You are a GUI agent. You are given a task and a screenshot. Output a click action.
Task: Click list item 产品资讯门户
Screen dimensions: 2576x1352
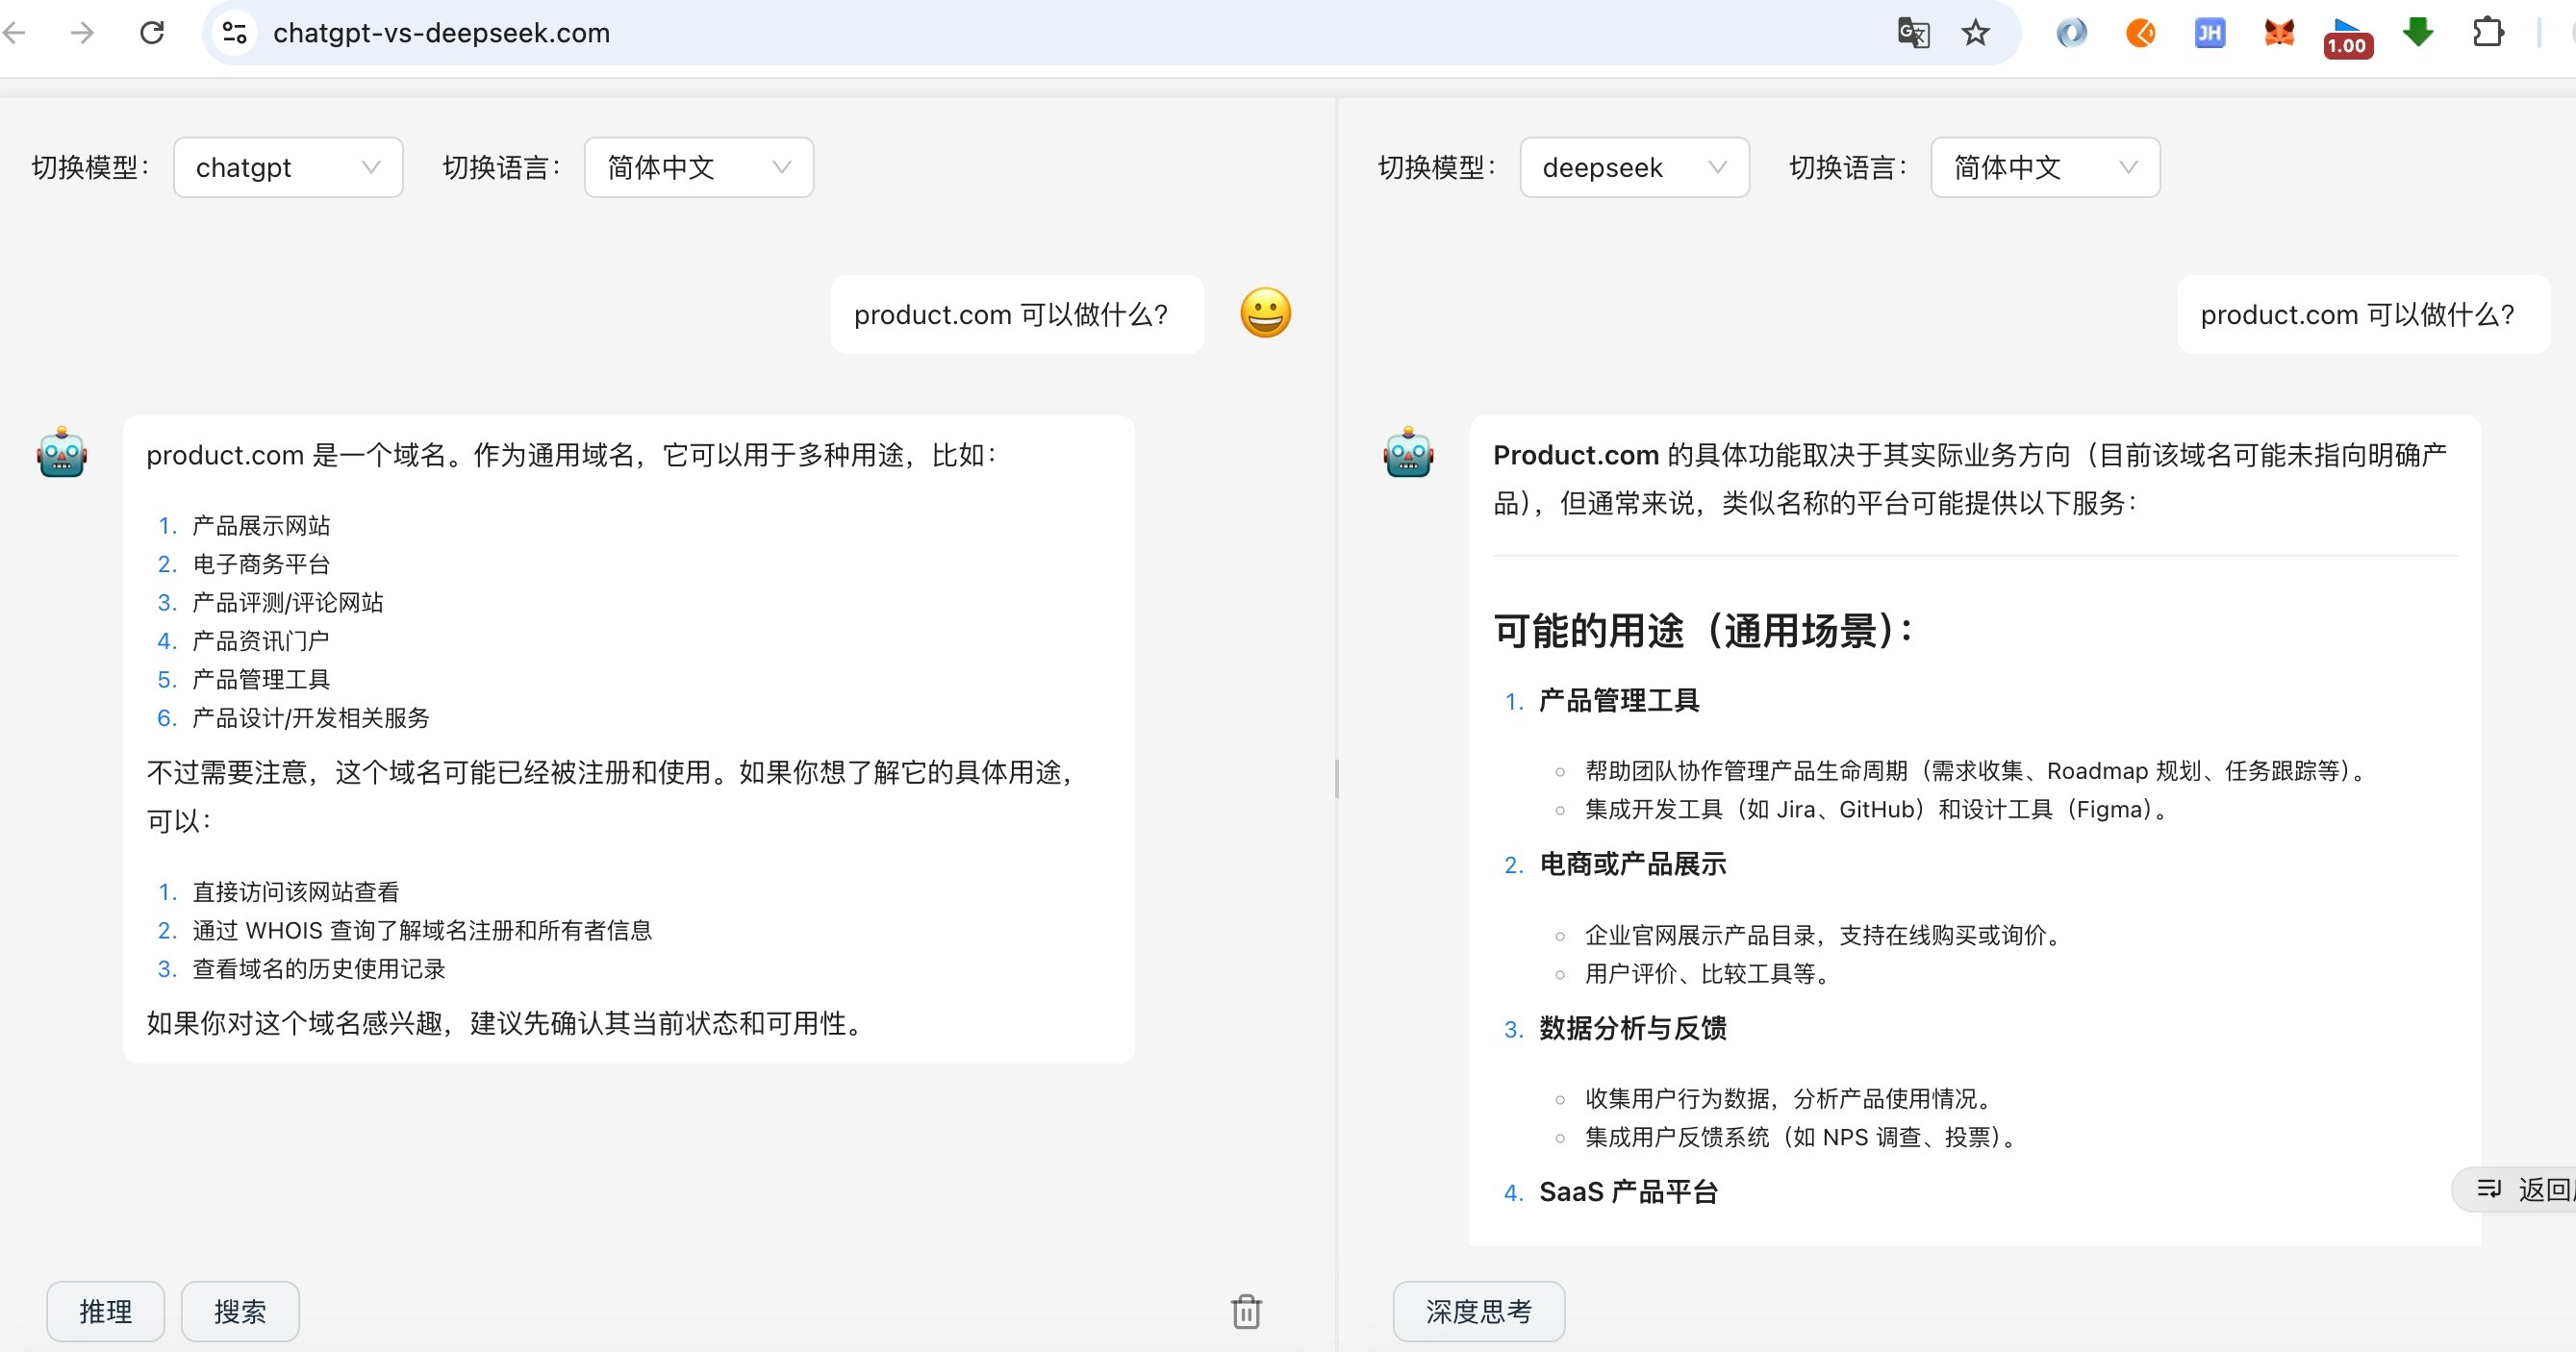pyautogui.click(x=261, y=640)
